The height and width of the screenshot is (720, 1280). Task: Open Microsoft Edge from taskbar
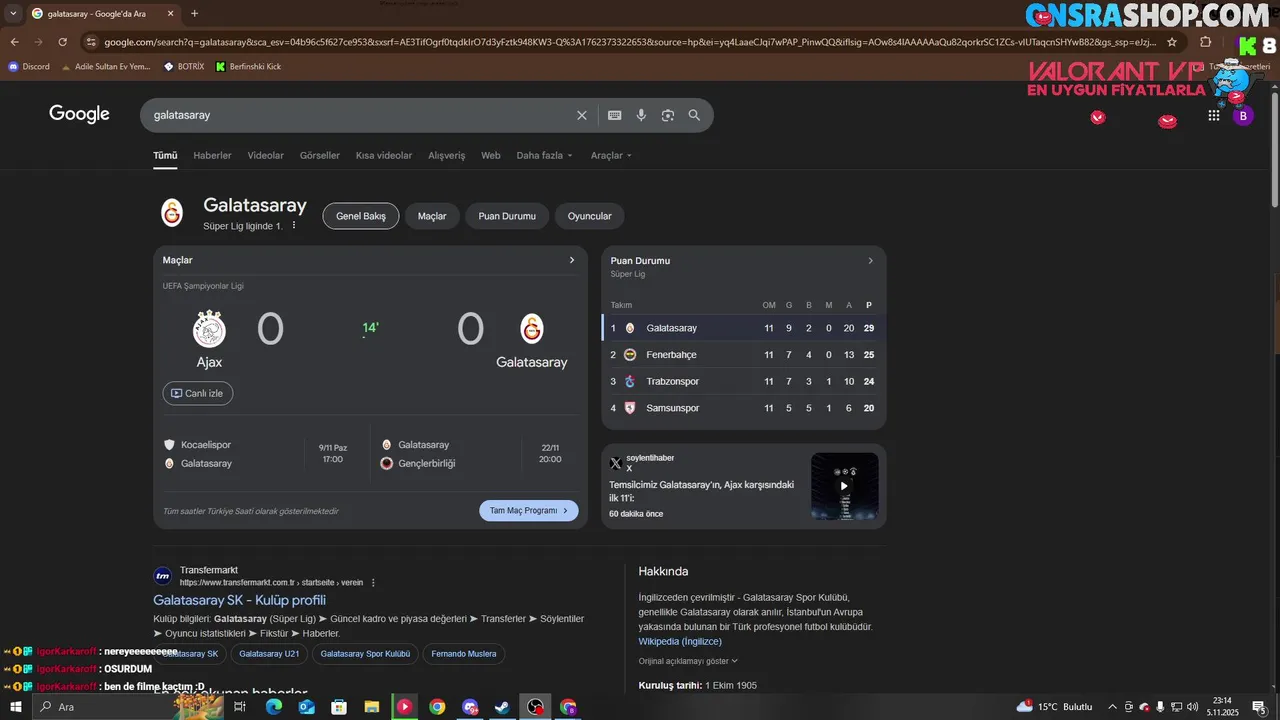(x=273, y=707)
